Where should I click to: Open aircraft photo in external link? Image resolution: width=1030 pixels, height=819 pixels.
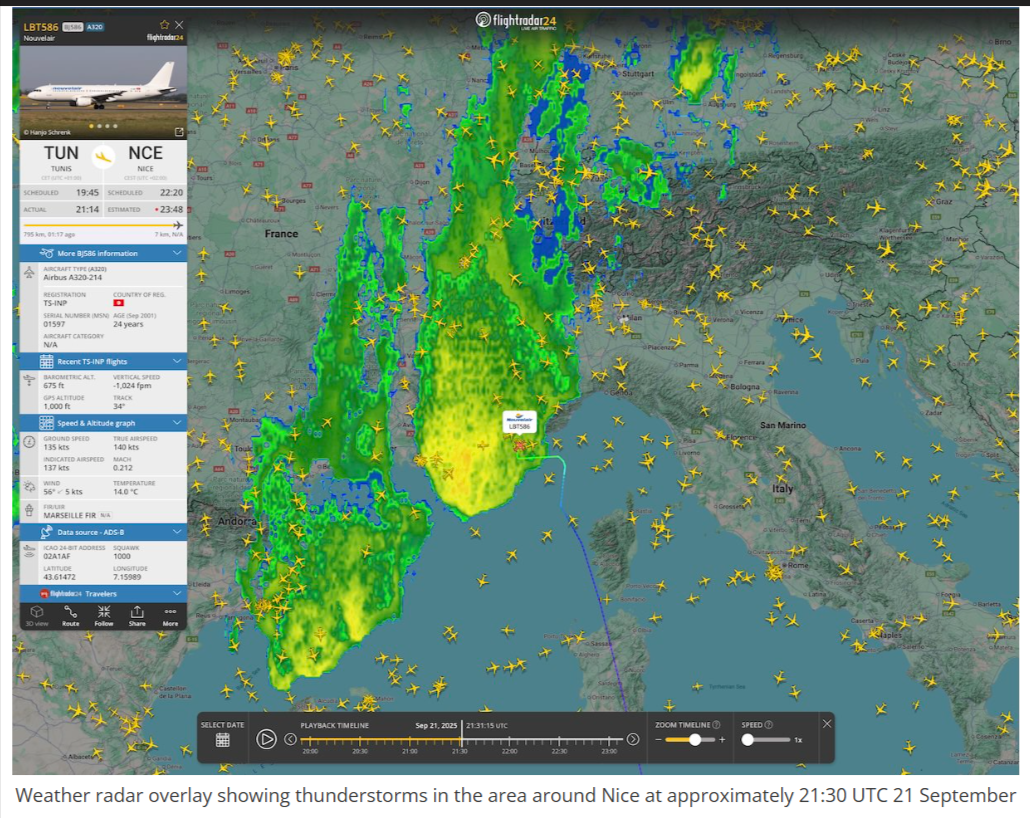[x=179, y=132]
